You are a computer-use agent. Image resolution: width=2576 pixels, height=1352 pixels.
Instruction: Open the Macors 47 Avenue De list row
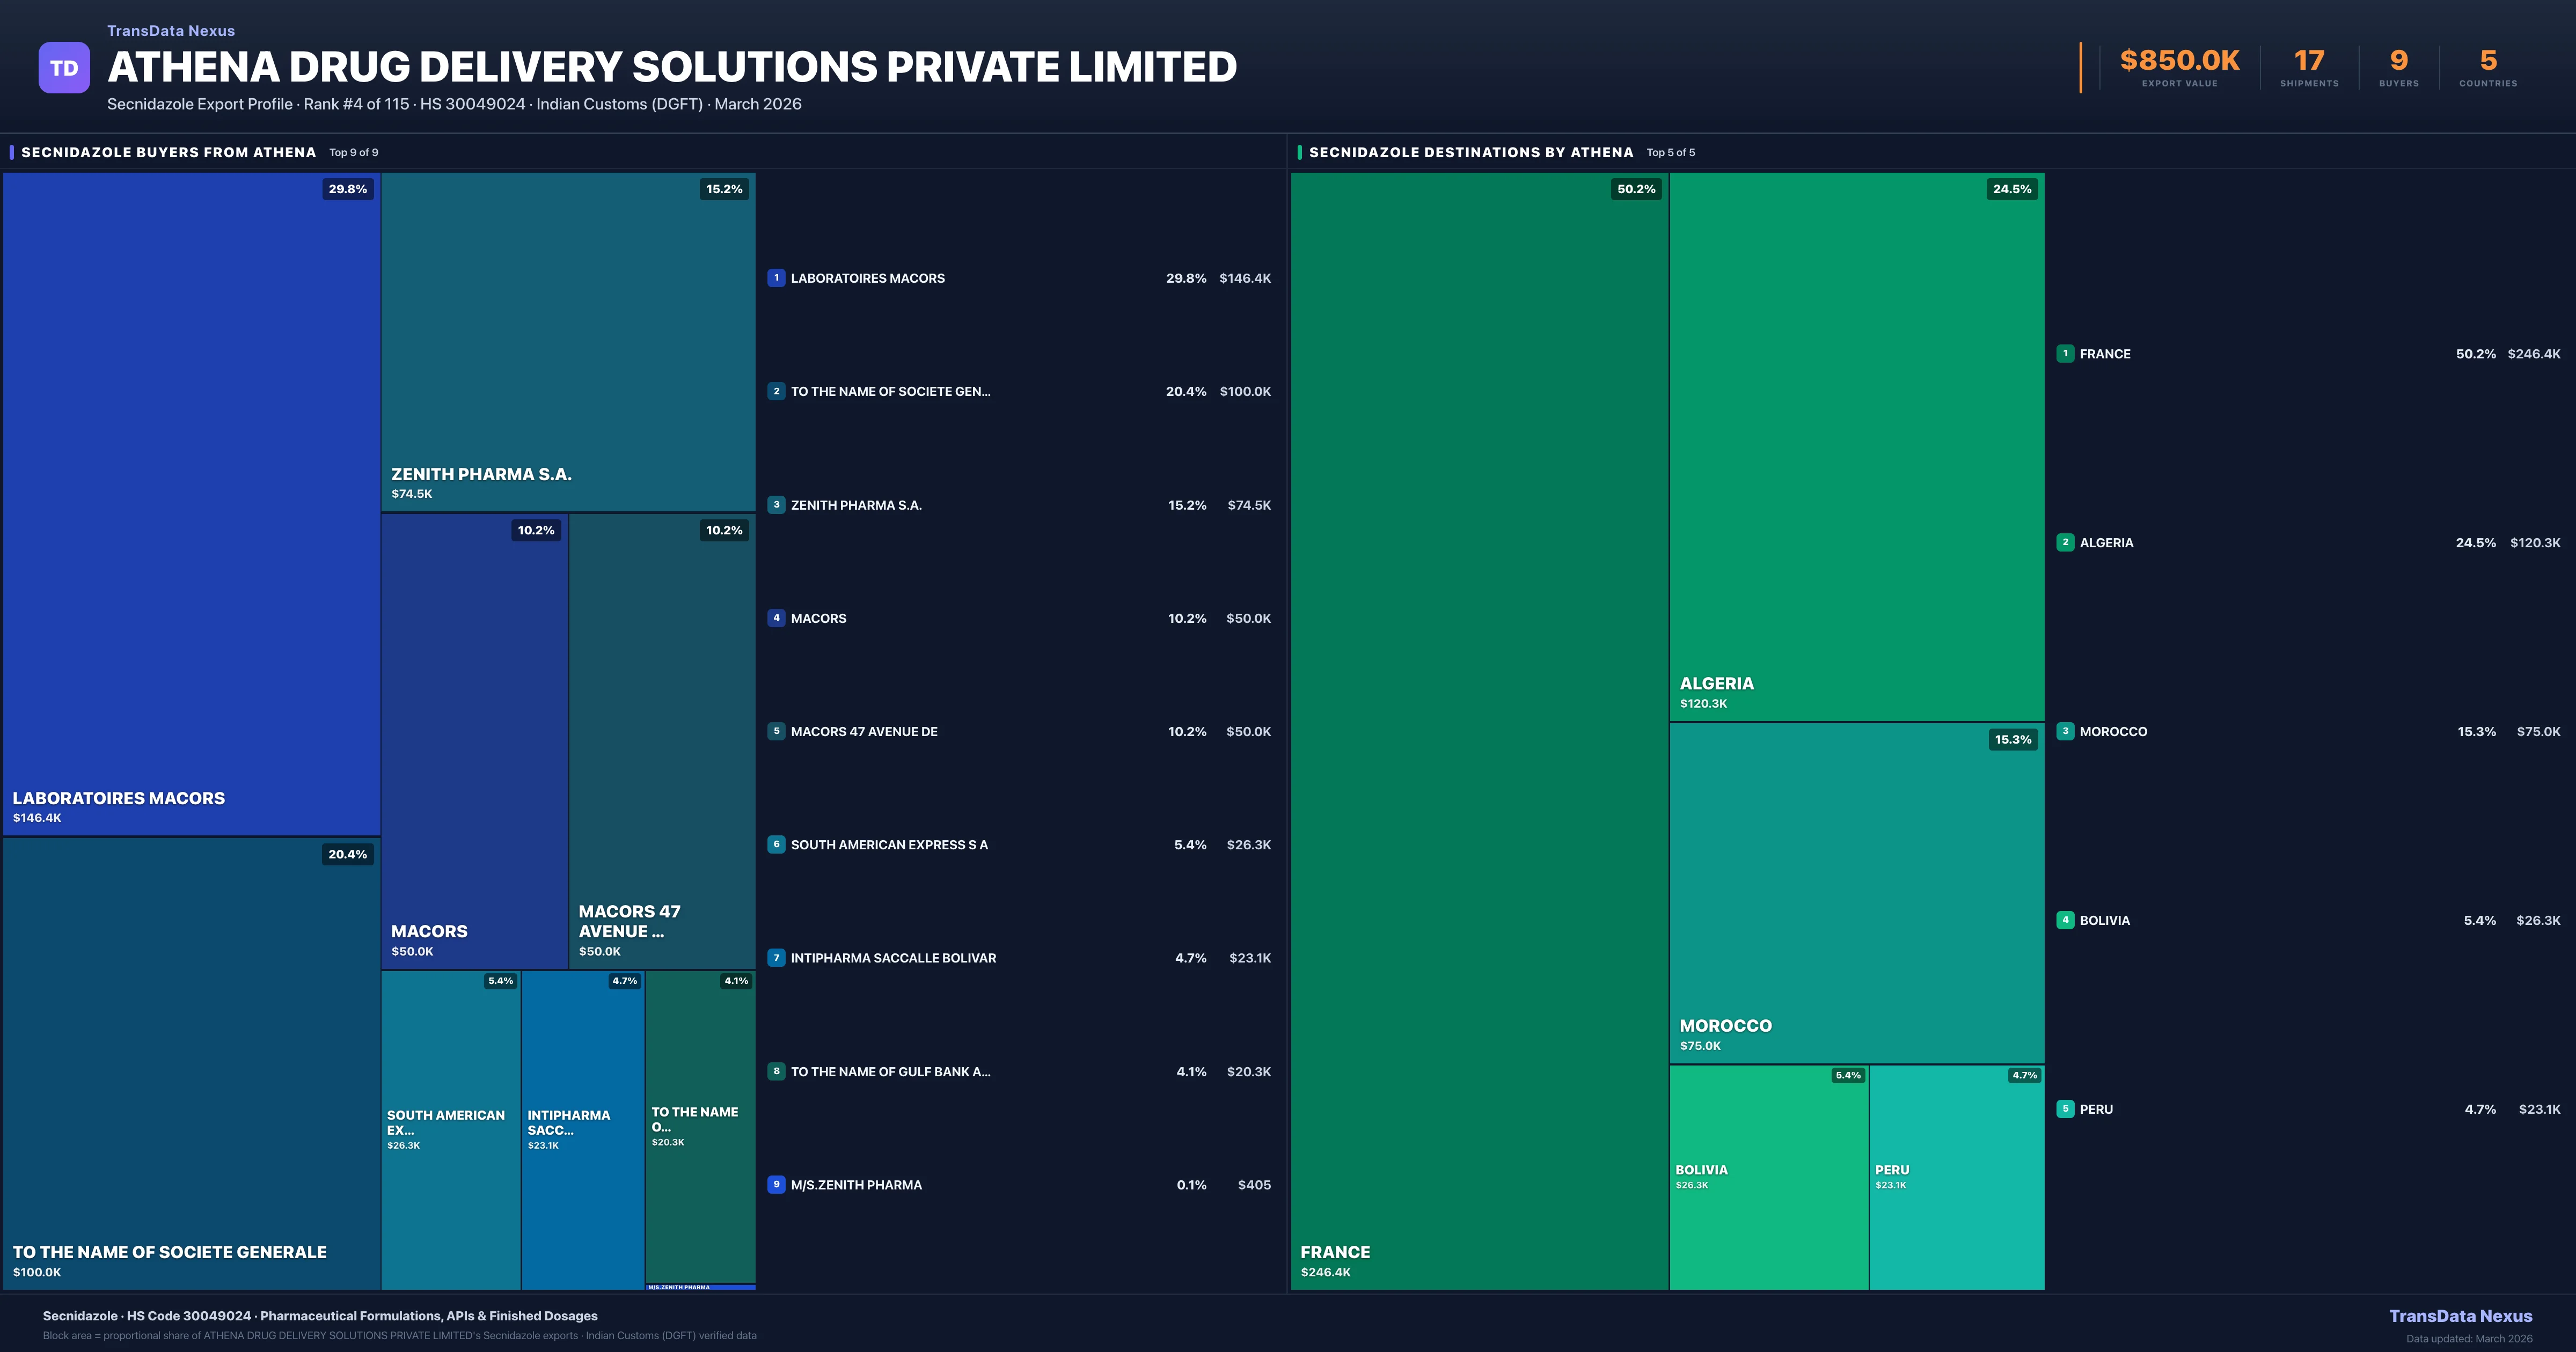(864, 731)
